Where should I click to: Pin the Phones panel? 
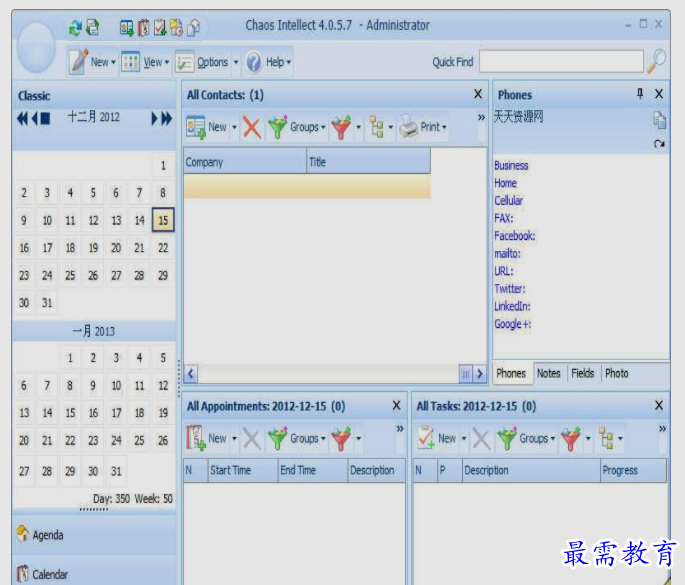[x=640, y=93]
